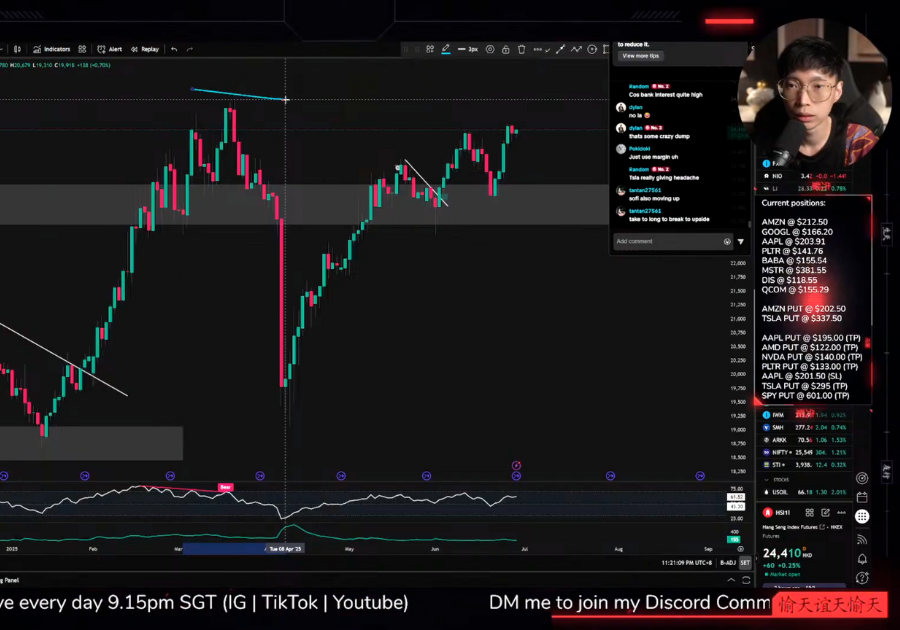Image resolution: width=900 pixels, height=630 pixels.
Task: Open the Indicators menu
Action: (51, 49)
